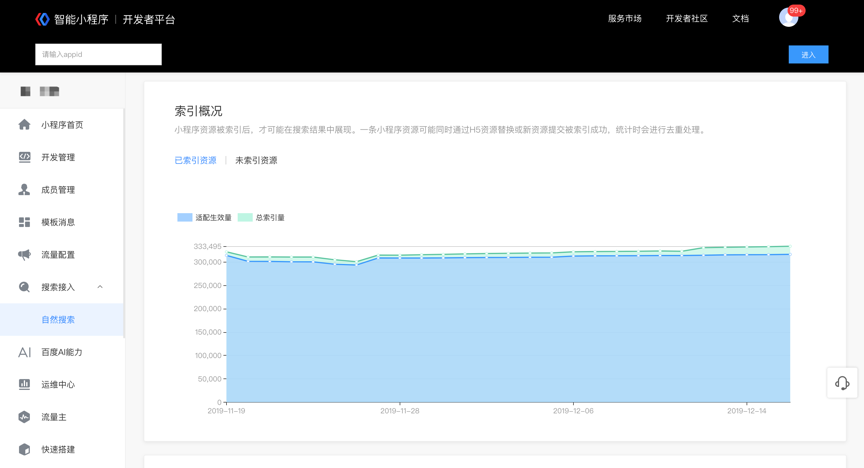This screenshot has width=864, height=468.
Task: Click the megaphone icon for 流量配置
Action: click(24, 255)
